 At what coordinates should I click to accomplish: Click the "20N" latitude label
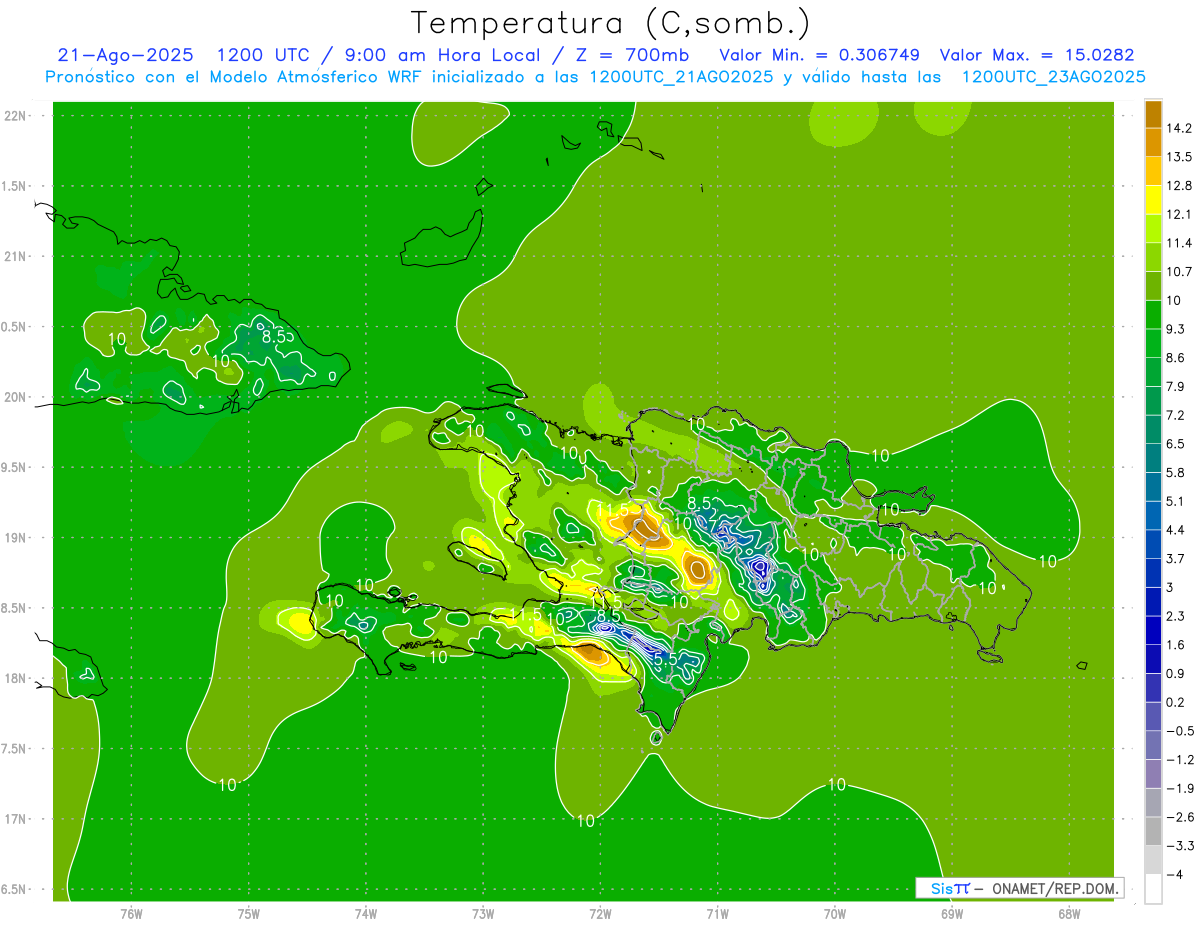point(15,397)
